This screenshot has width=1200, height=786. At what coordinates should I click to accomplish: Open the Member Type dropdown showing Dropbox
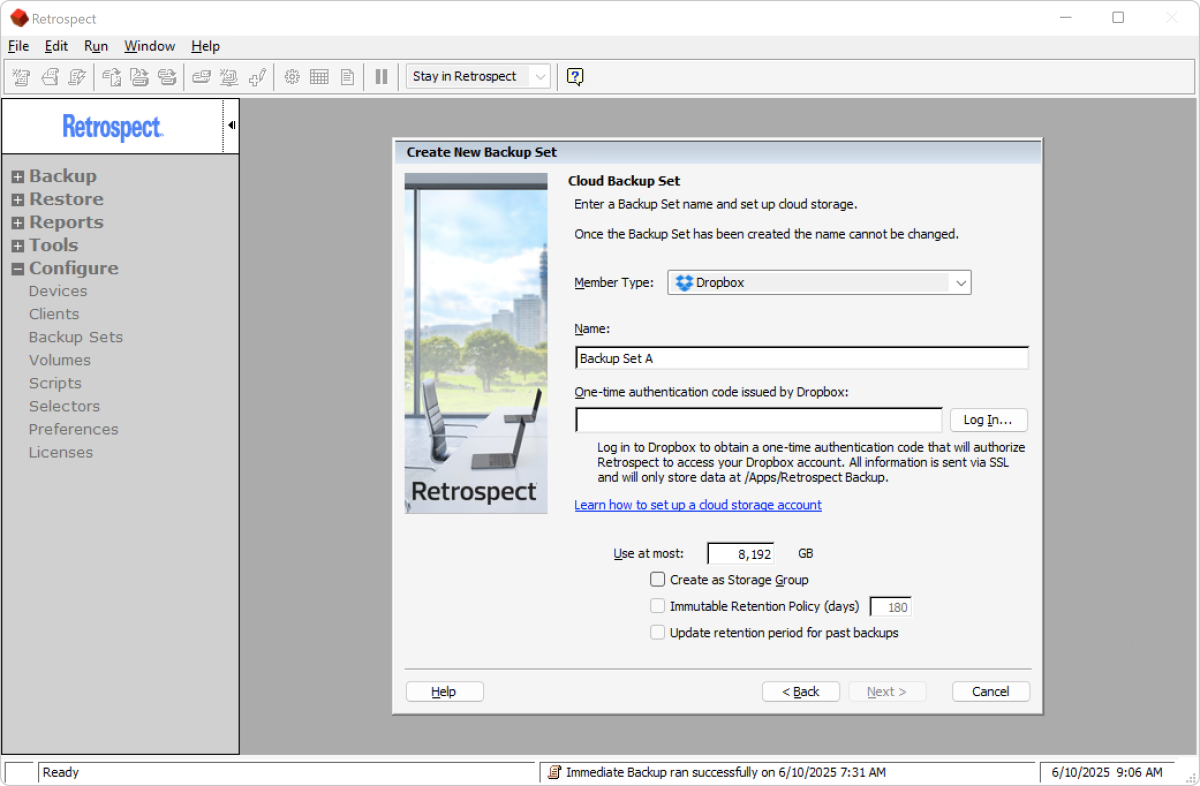tap(820, 283)
